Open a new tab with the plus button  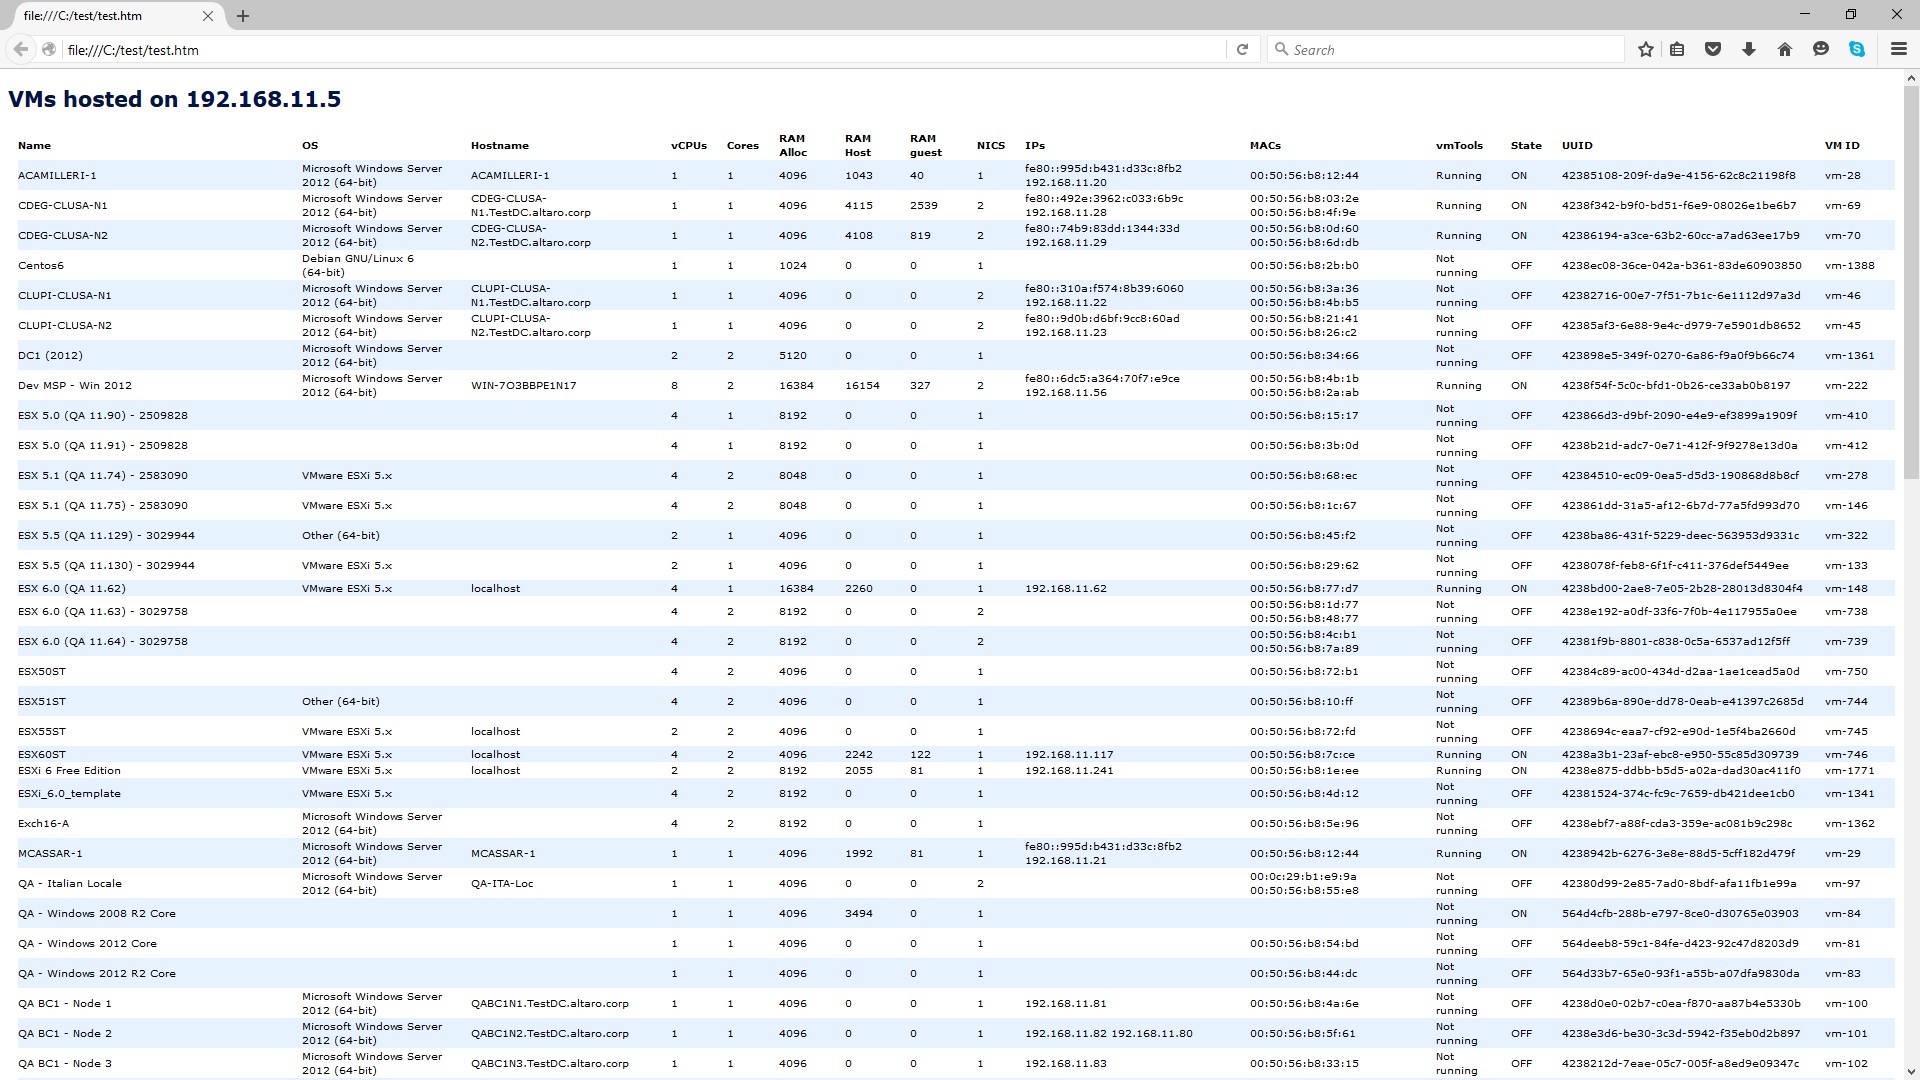[x=243, y=16]
